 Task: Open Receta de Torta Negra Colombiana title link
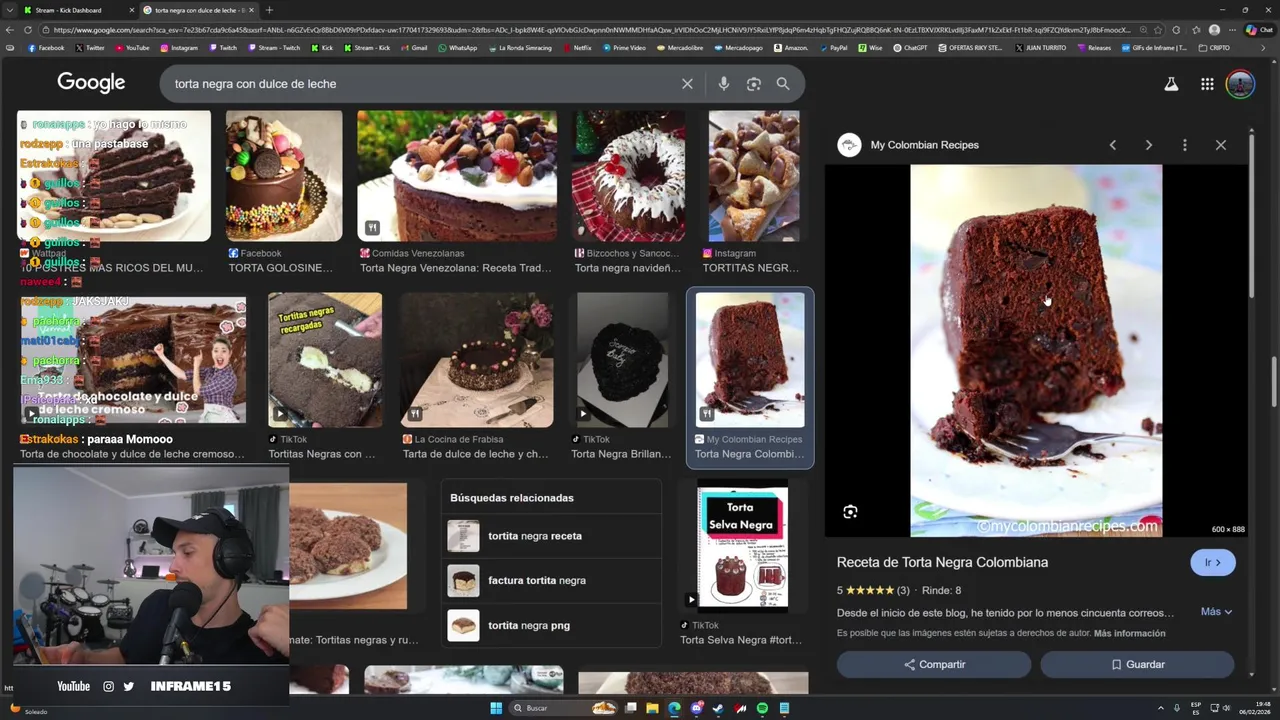coord(942,562)
